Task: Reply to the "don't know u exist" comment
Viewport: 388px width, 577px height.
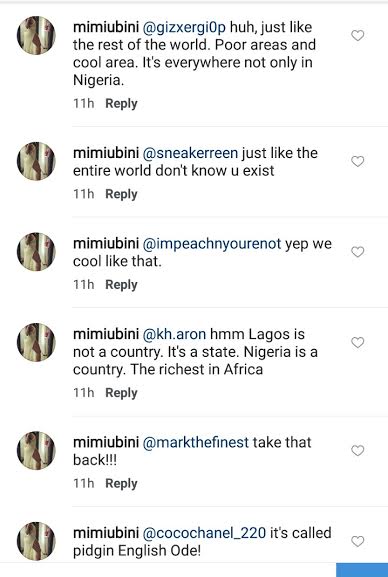Action: 121,194
